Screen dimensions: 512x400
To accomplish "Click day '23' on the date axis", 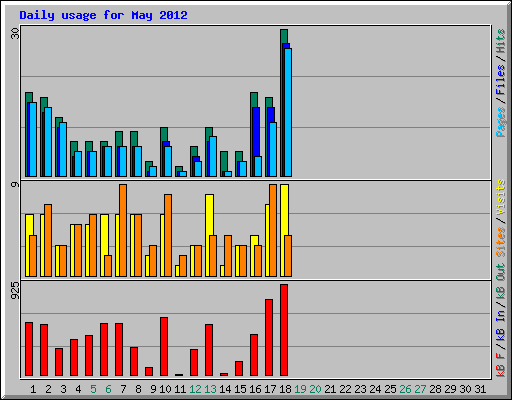I will tap(360, 389).
